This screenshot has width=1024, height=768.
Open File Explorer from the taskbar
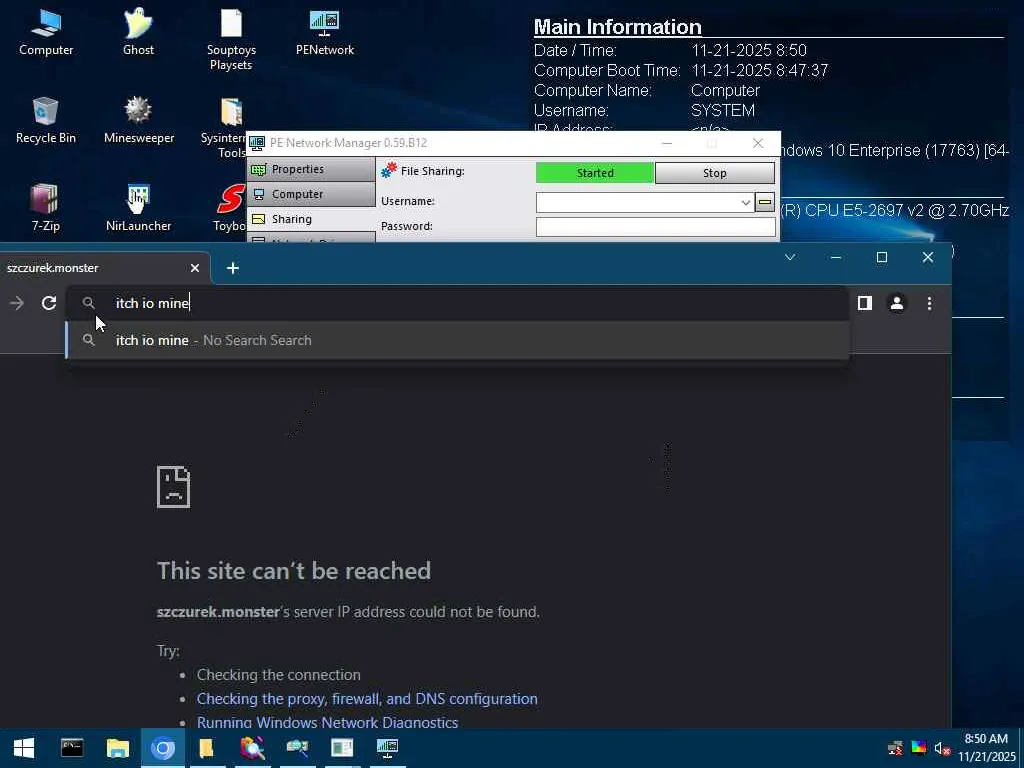pos(118,748)
